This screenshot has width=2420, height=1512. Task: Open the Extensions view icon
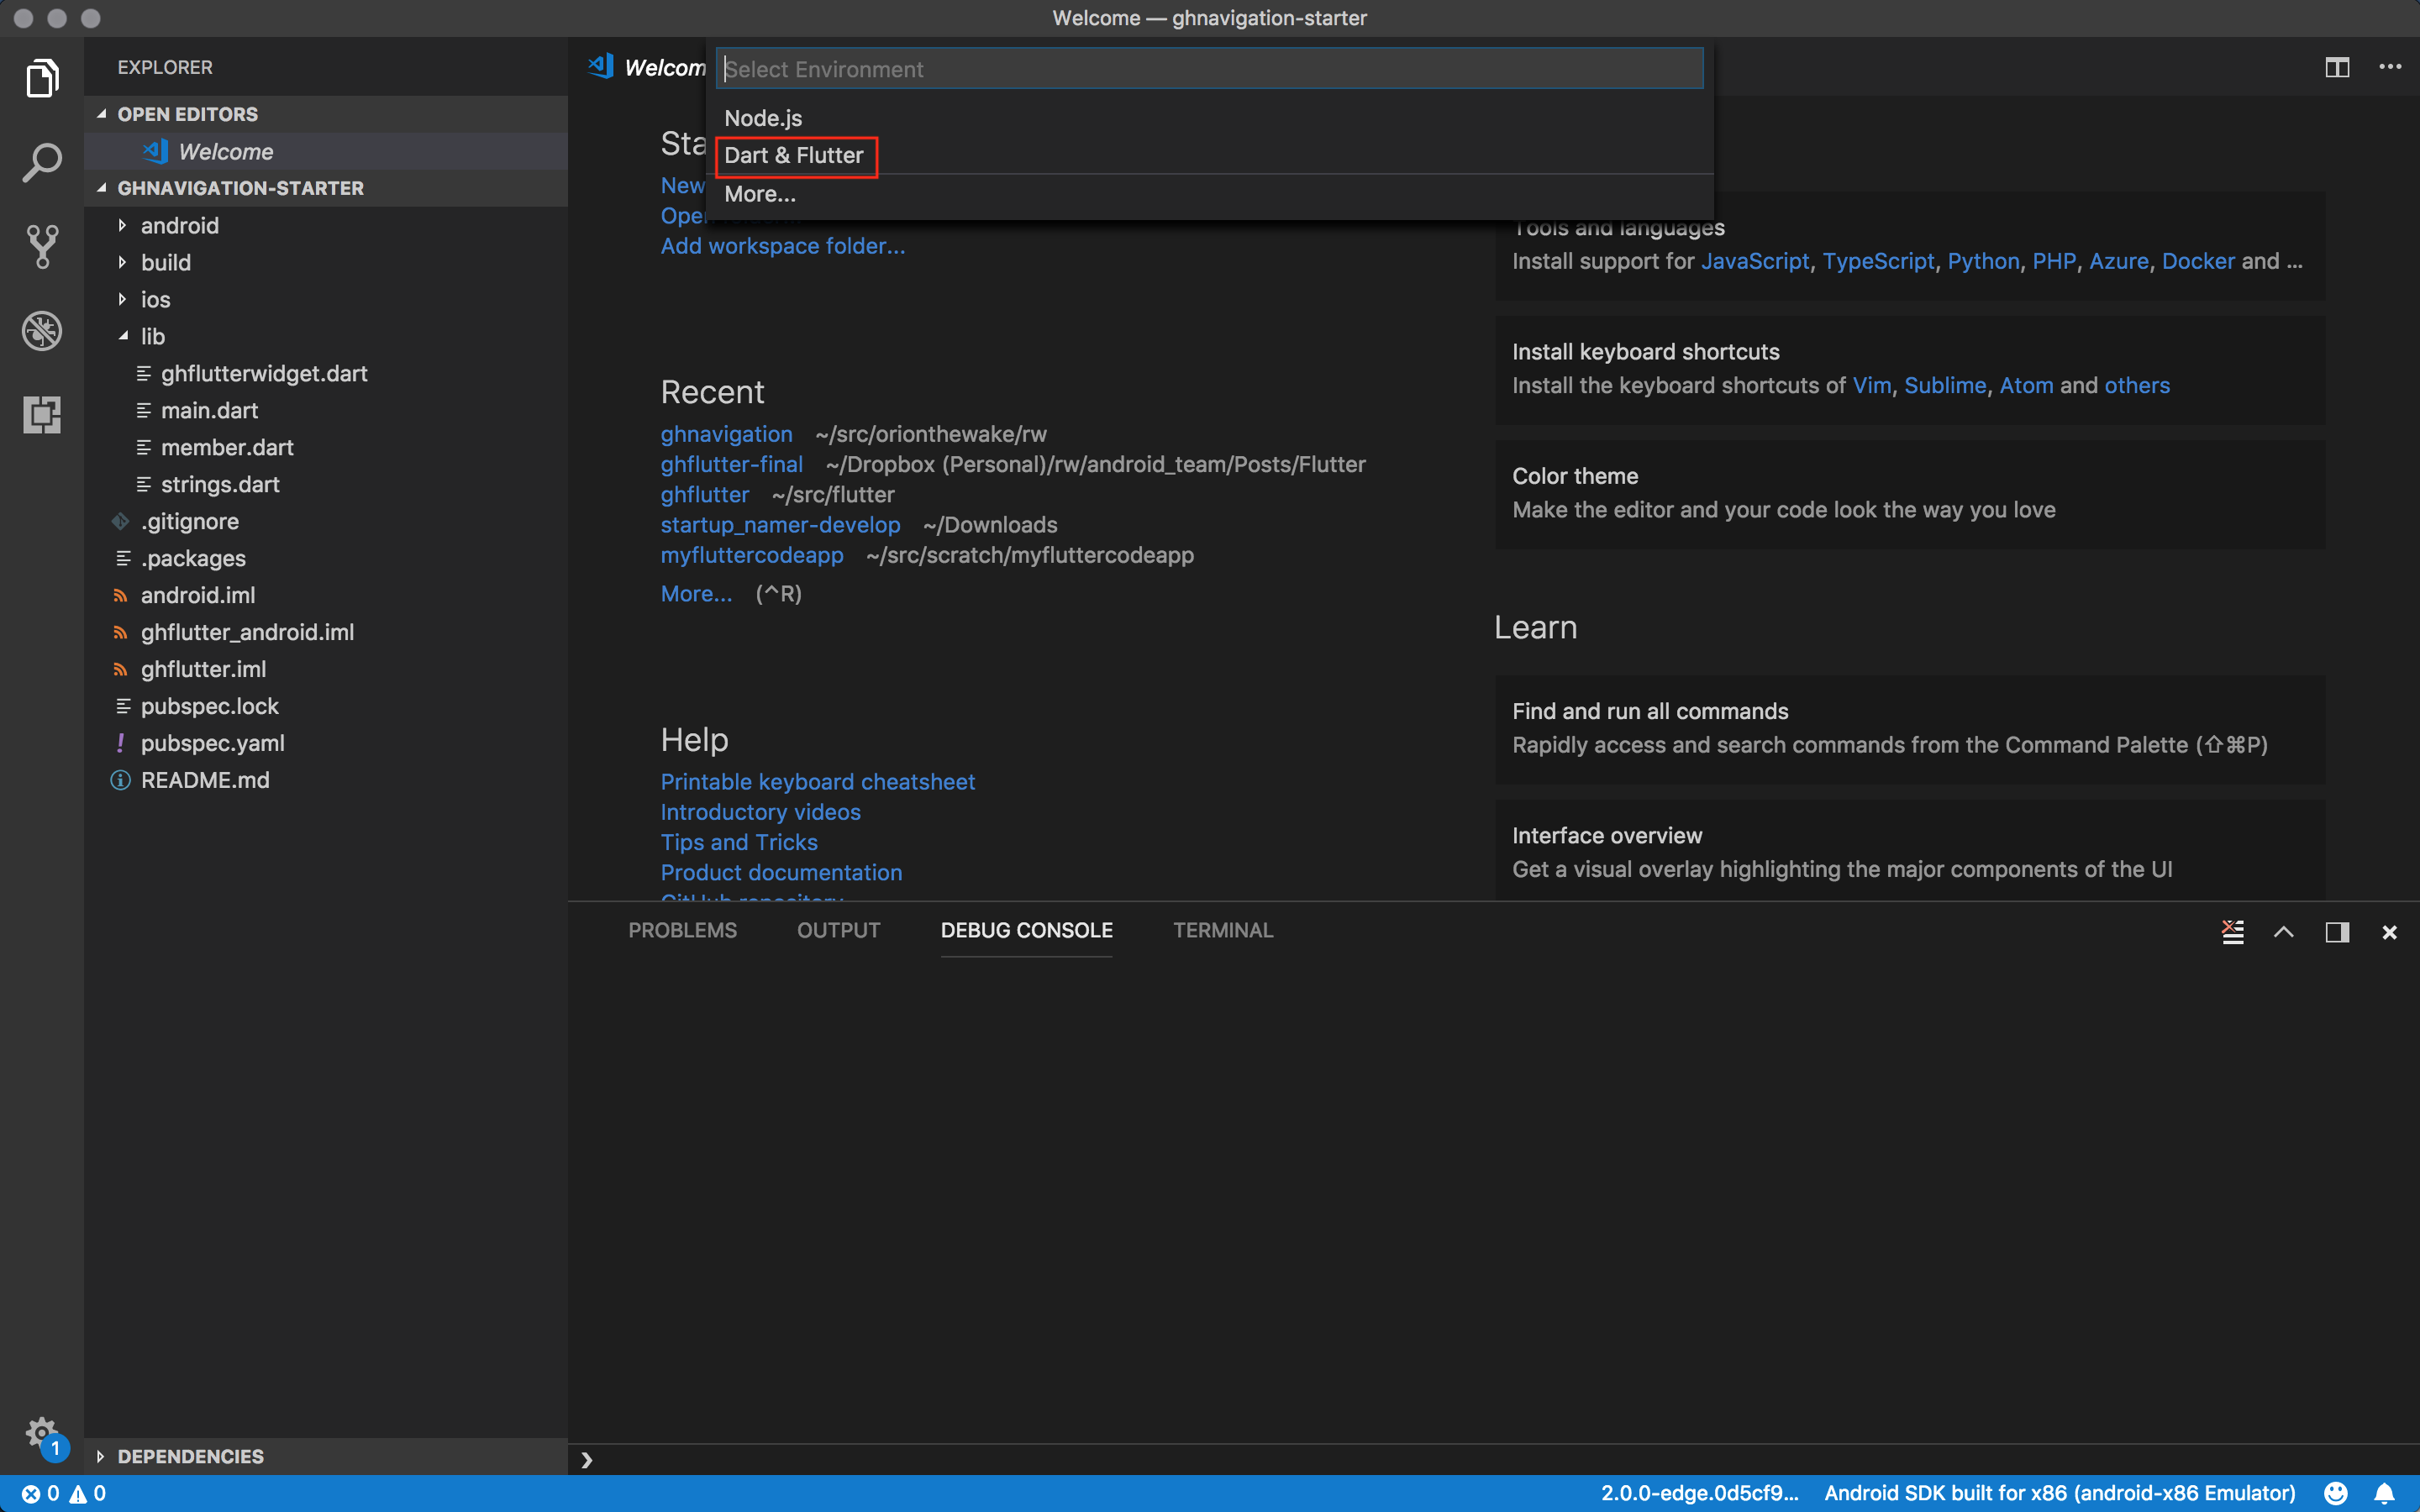click(x=42, y=414)
